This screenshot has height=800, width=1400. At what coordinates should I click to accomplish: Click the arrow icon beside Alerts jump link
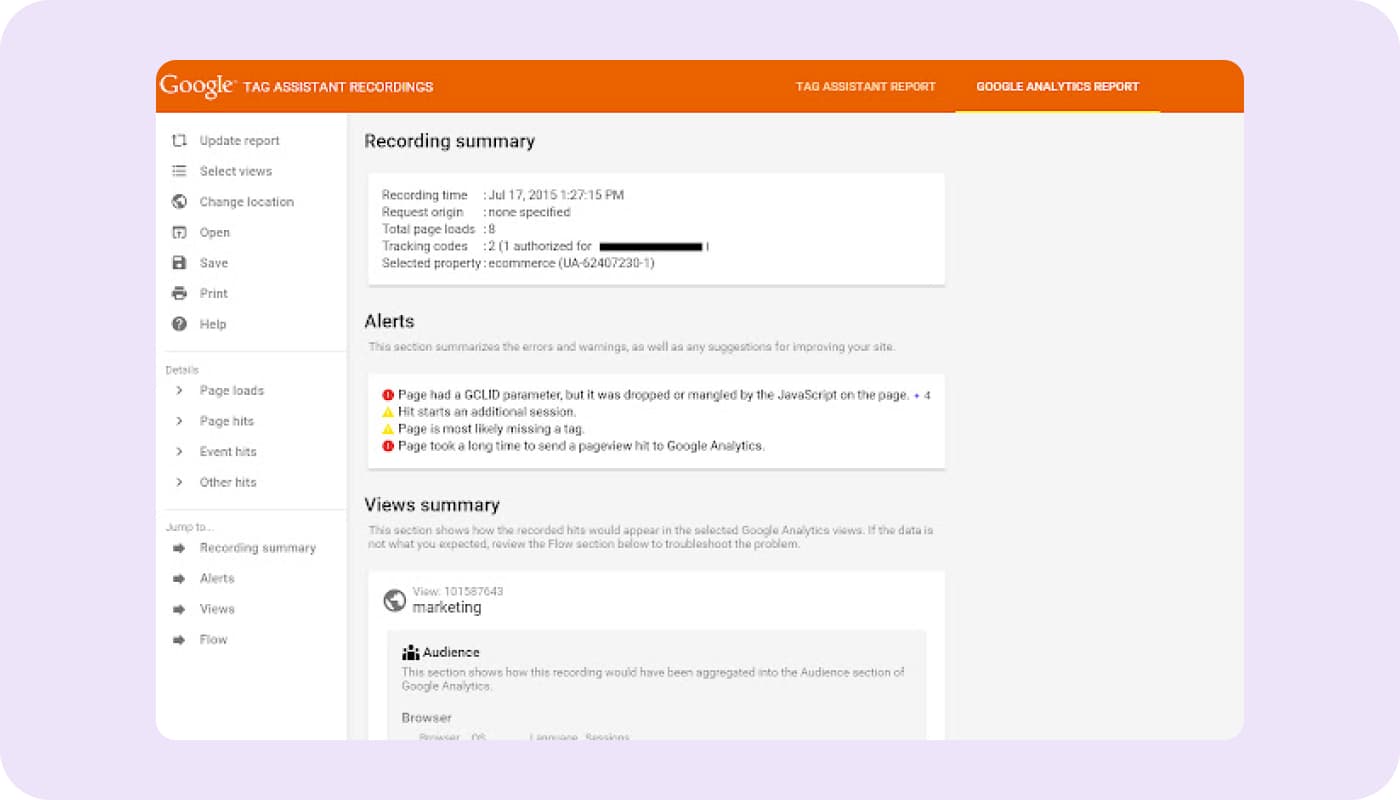[179, 579]
